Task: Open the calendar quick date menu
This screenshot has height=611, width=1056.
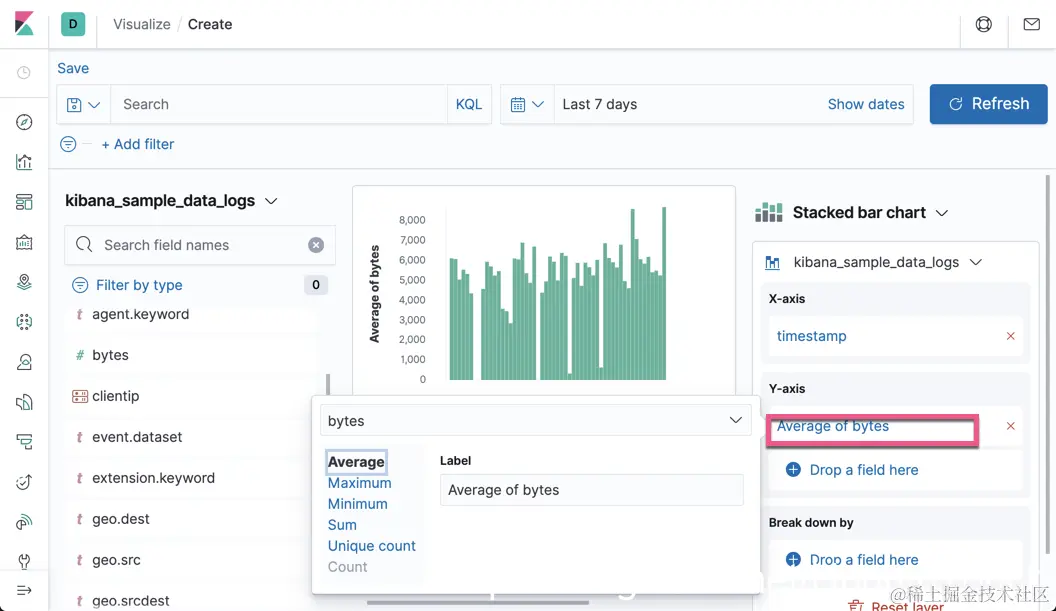Action: pyautogui.click(x=527, y=104)
